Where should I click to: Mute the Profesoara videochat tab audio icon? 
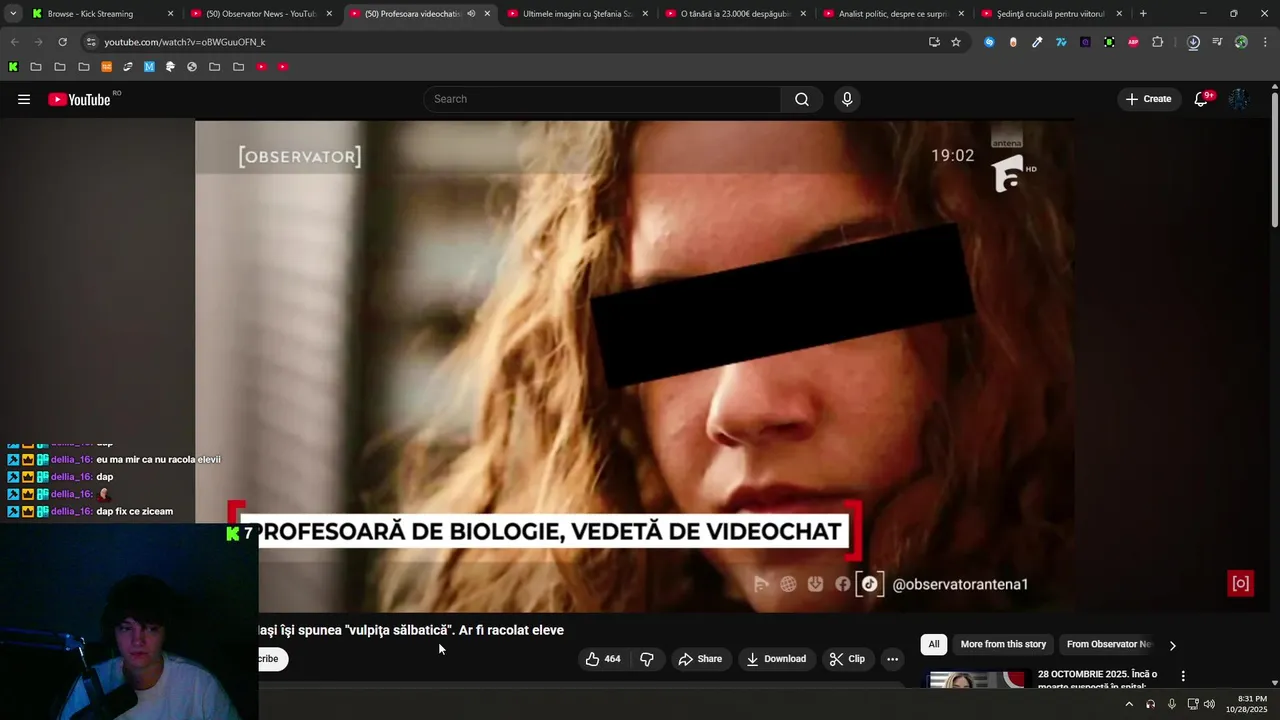pos(471,14)
